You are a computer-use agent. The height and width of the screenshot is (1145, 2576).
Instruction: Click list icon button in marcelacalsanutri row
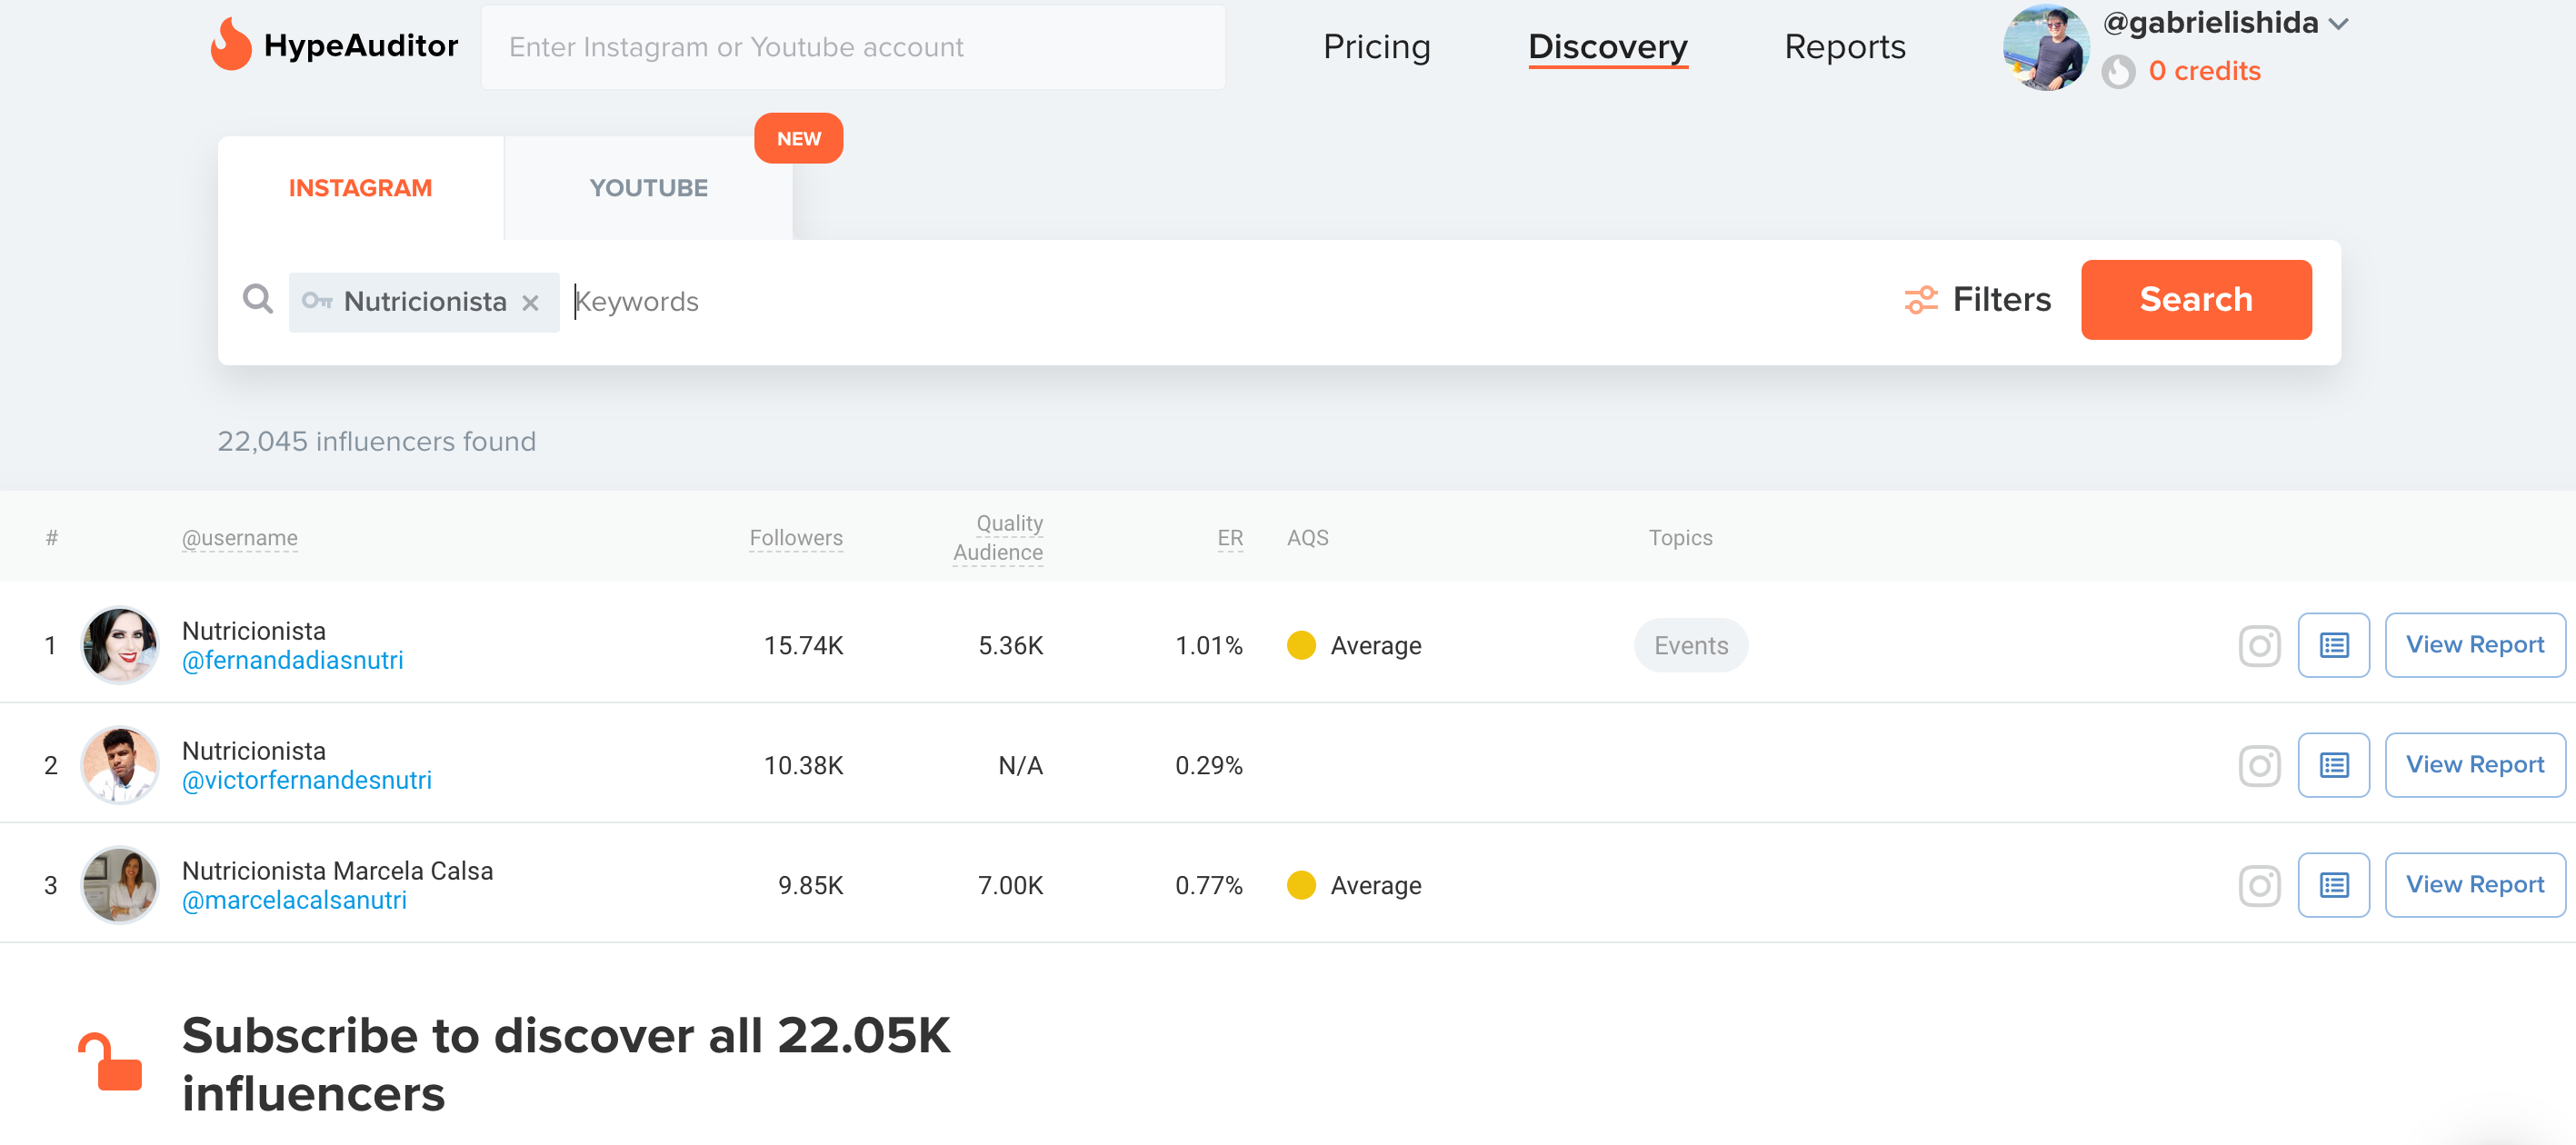click(x=2333, y=885)
